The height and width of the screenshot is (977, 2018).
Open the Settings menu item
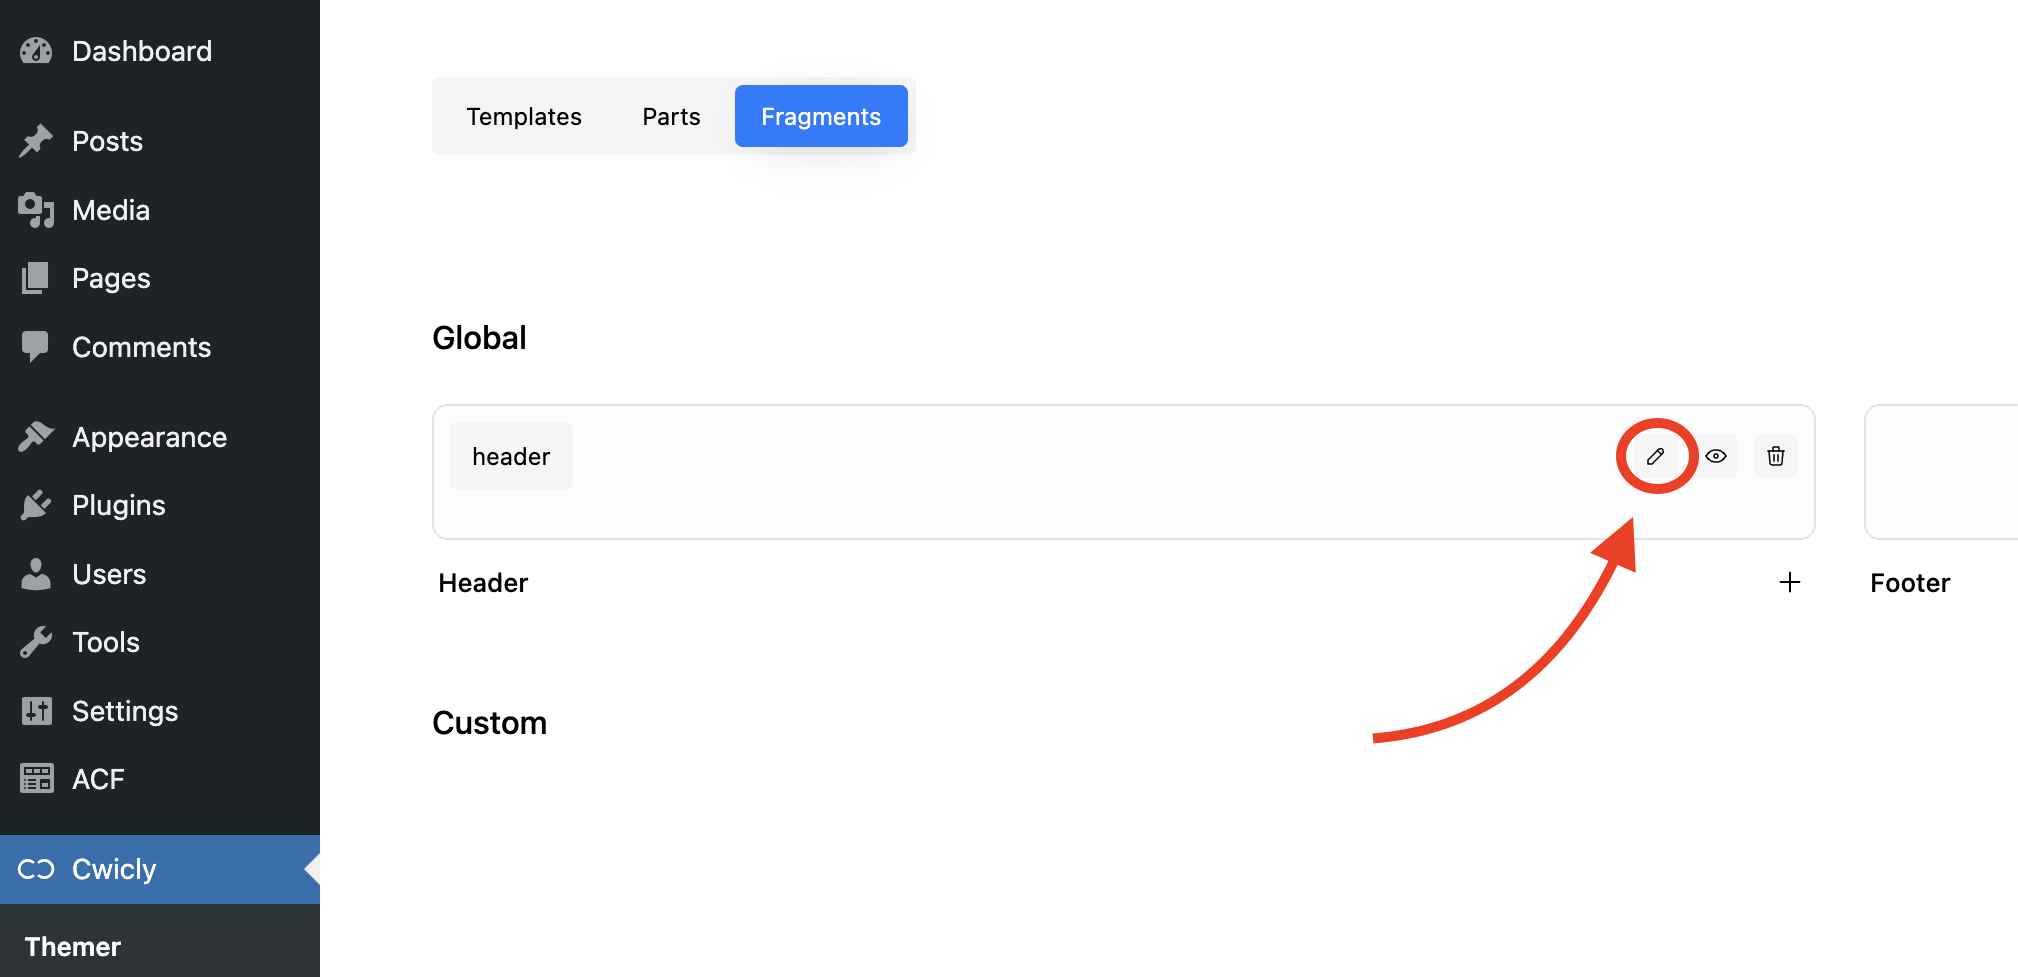point(125,711)
